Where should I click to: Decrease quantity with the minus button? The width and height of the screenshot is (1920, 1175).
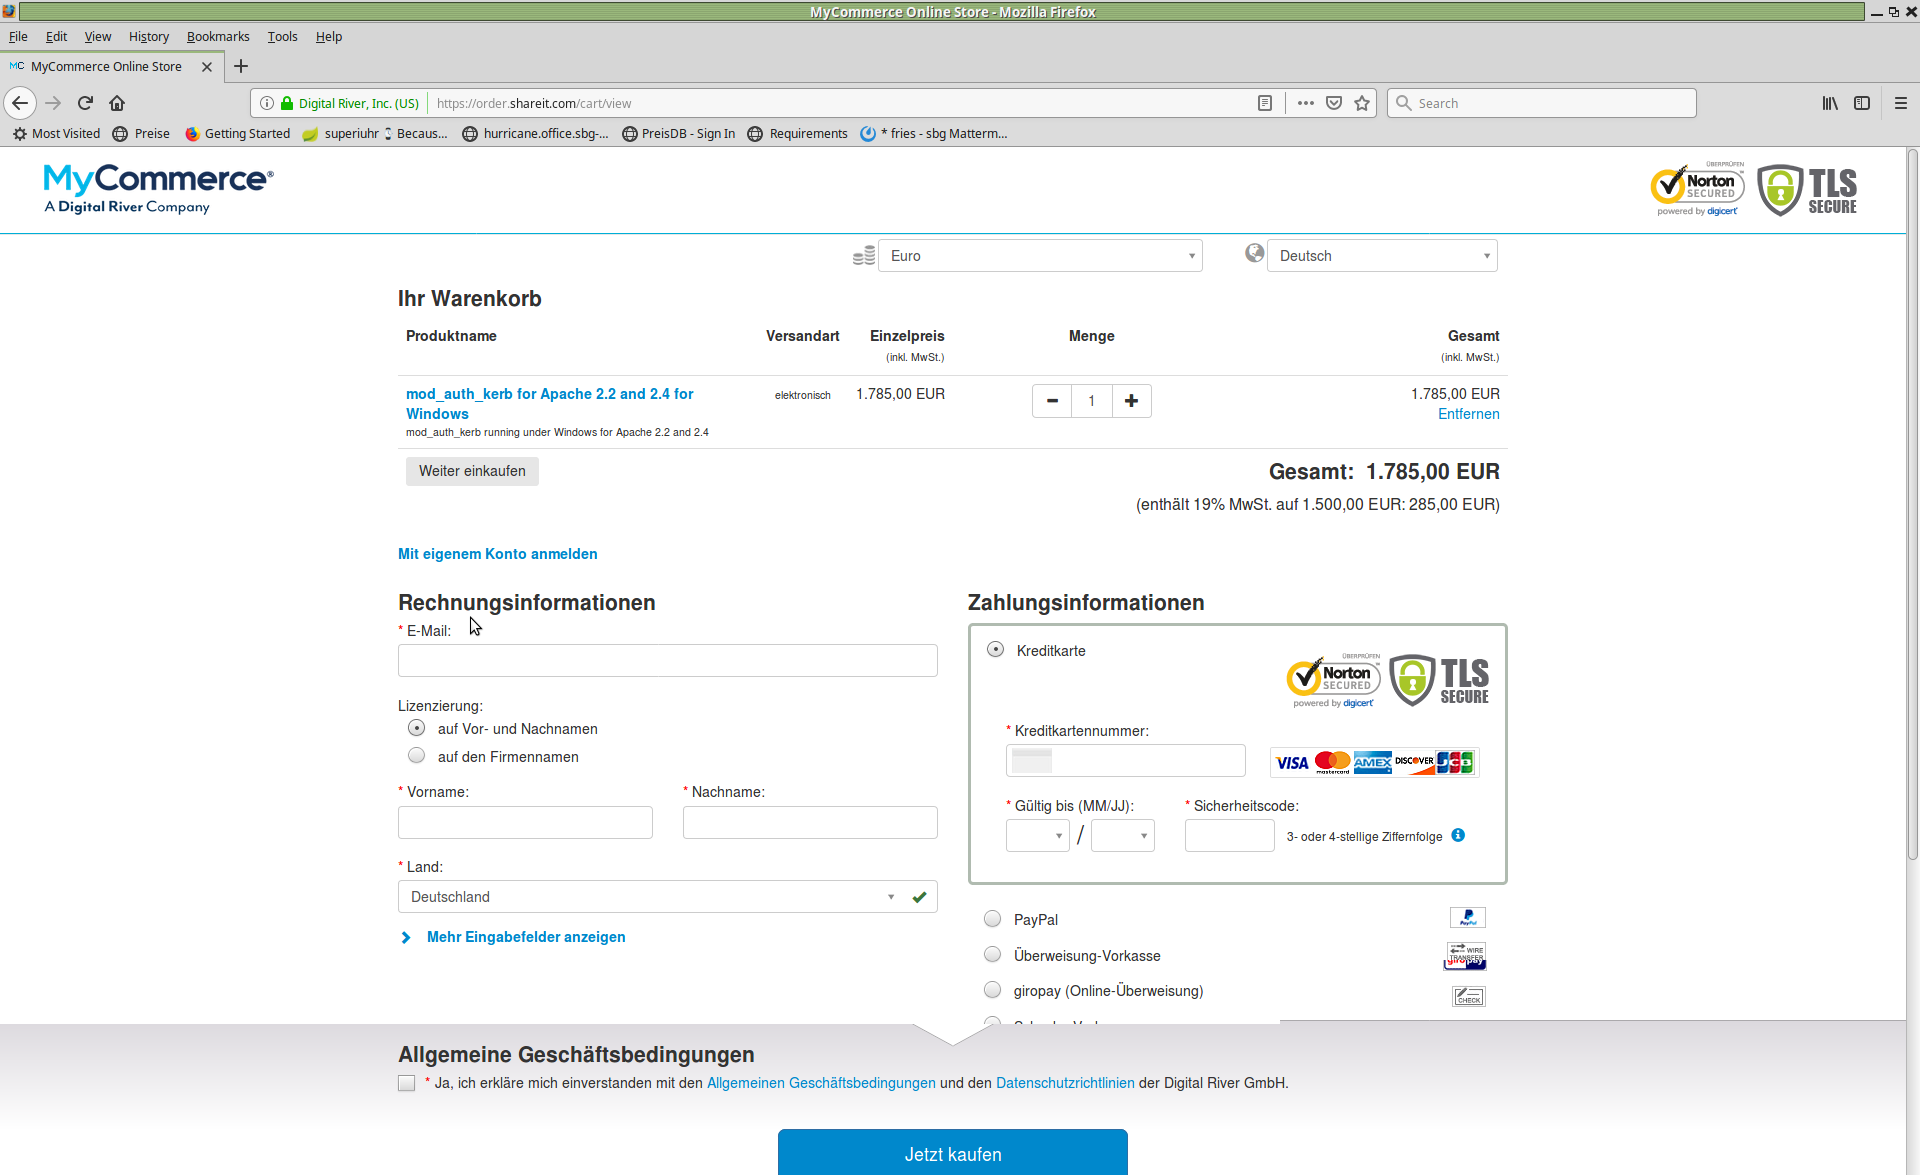click(x=1052, y=401)
